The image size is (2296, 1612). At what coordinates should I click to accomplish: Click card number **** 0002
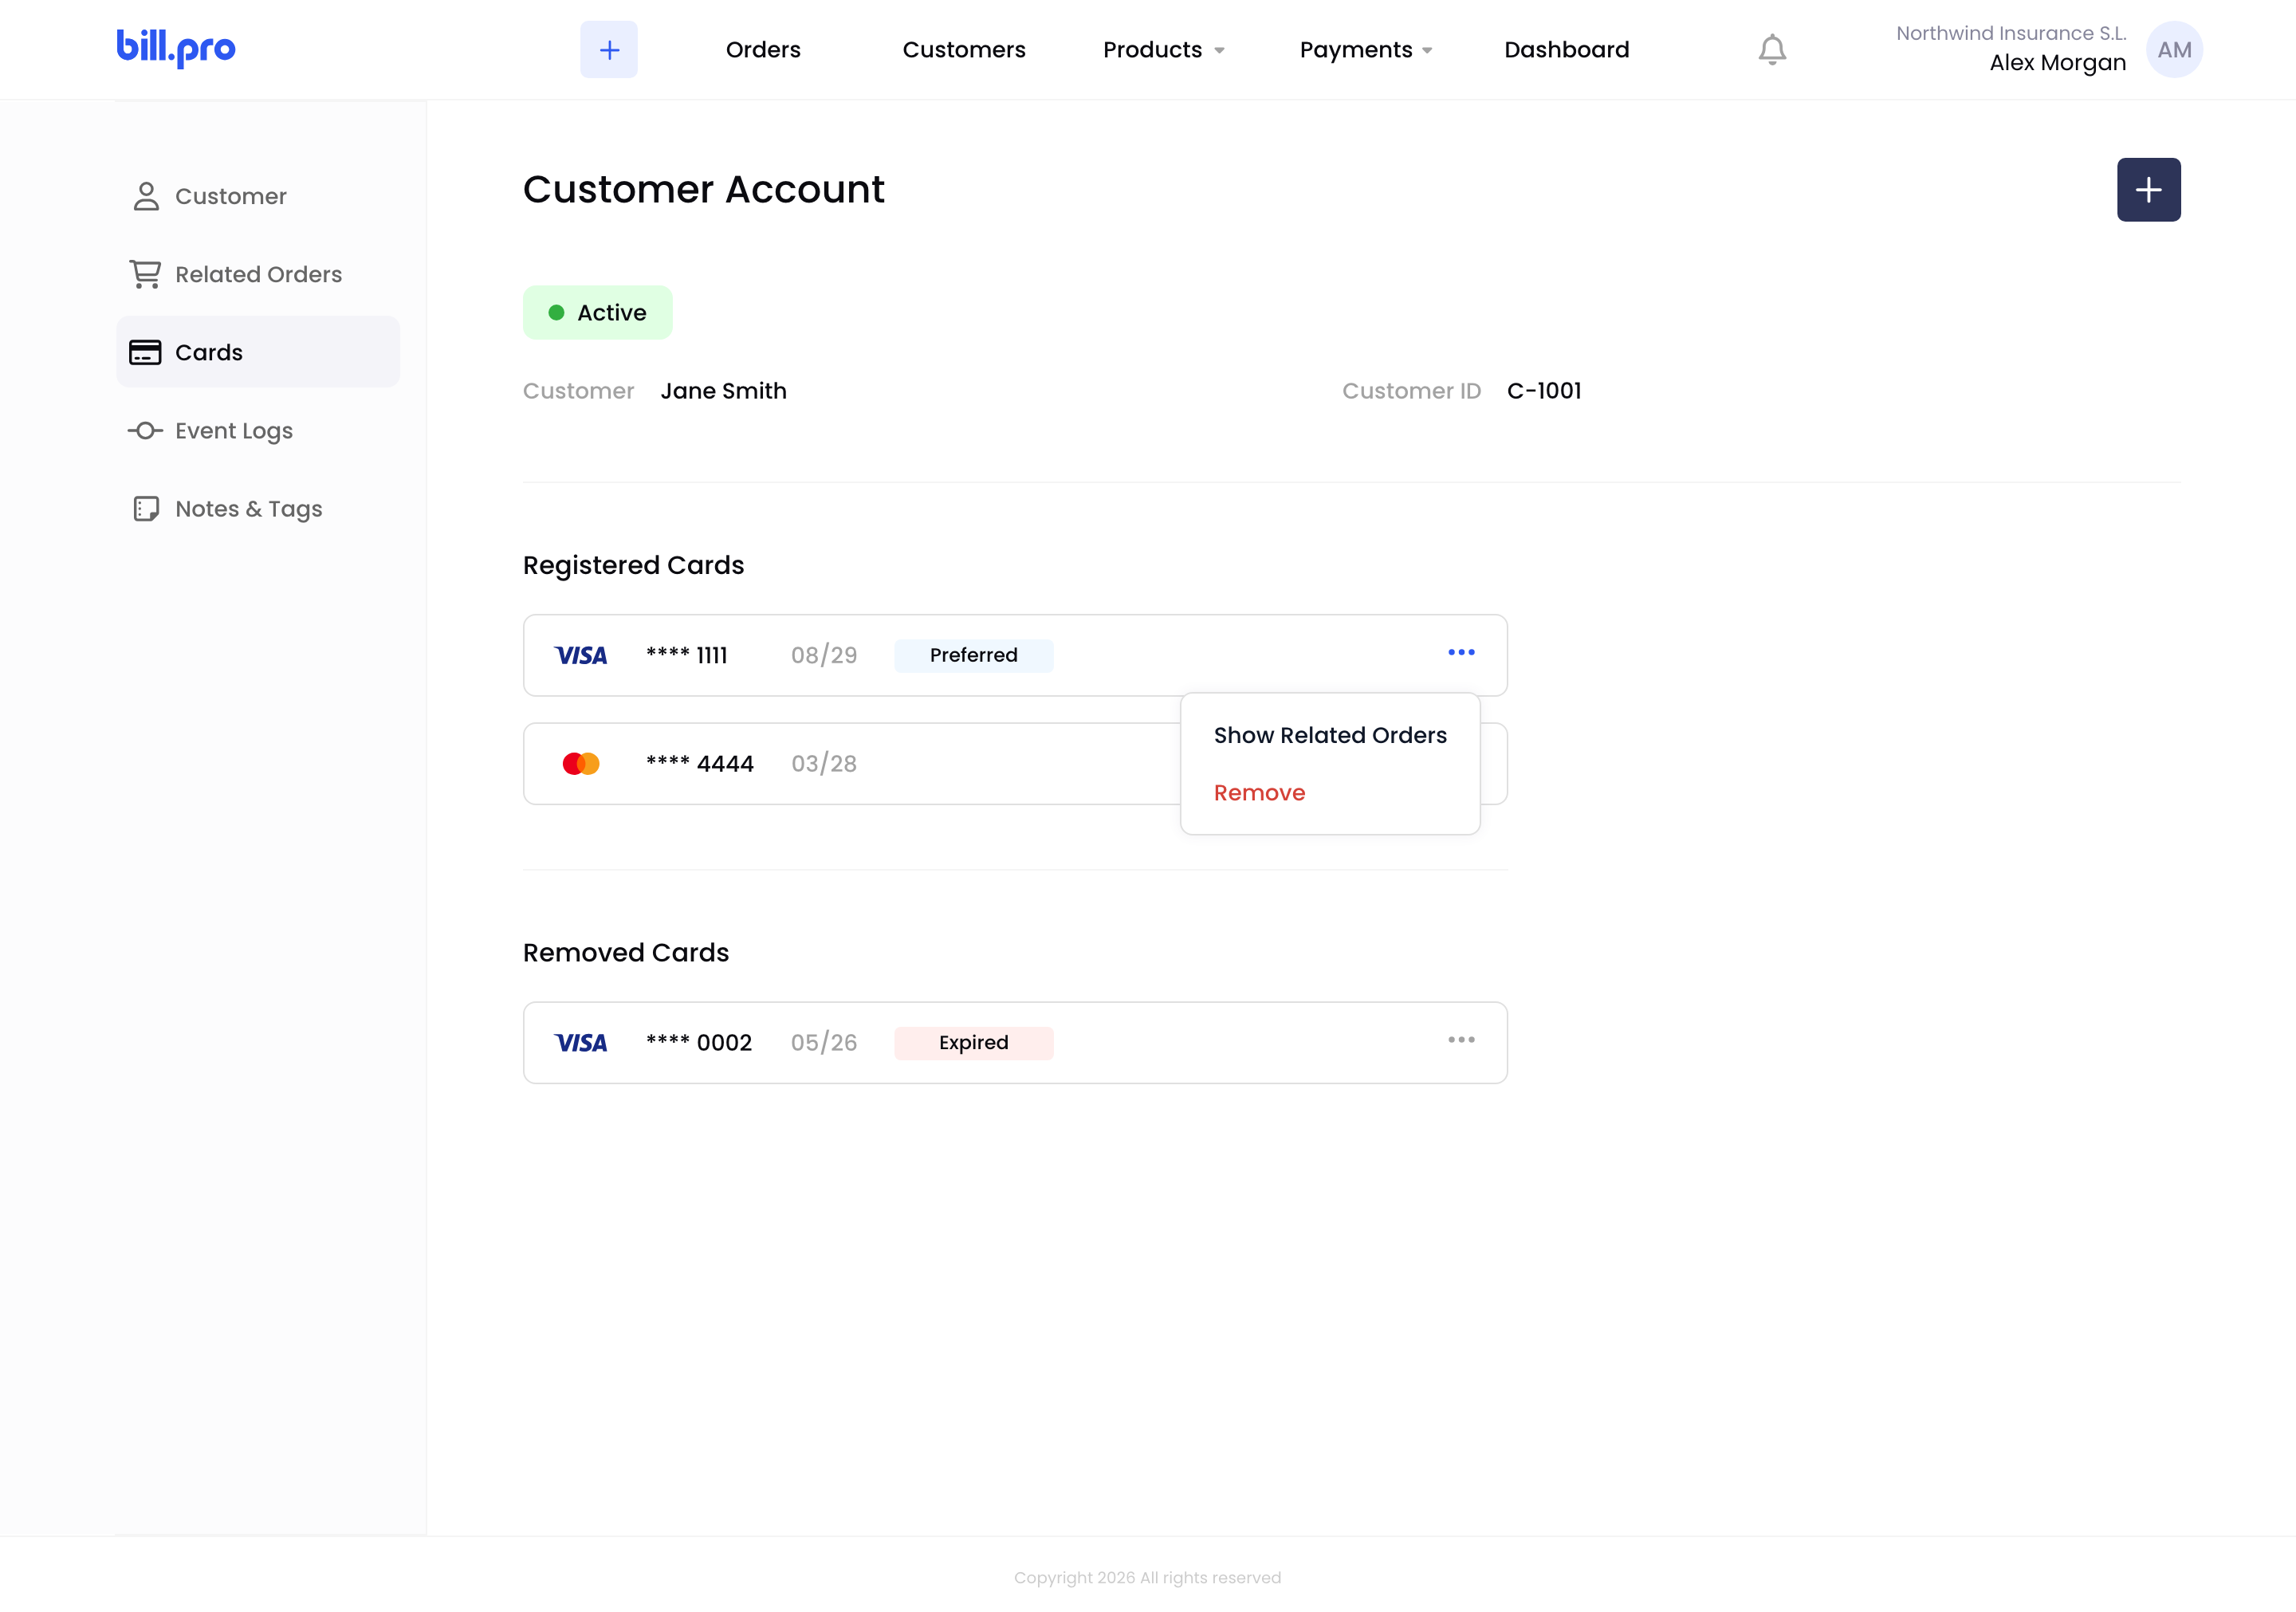tap(699, 1043)
